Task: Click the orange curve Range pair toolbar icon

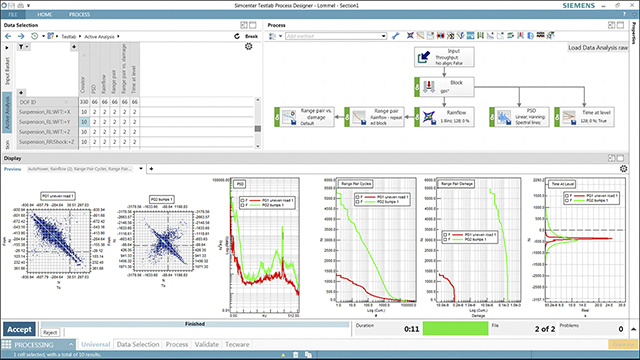Action: point(420,36)
